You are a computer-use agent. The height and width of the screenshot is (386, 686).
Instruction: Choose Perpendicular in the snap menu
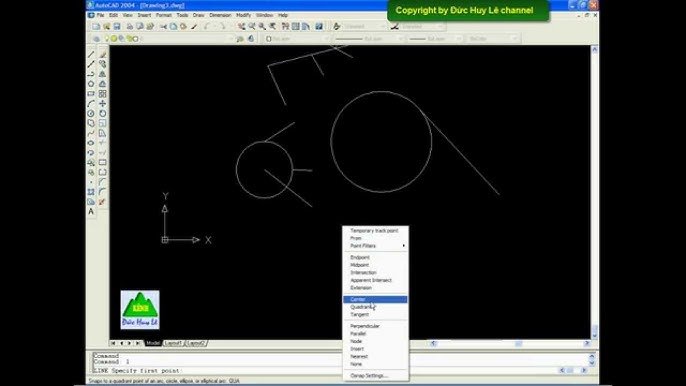pyautogui.click(x=375, y=326)
